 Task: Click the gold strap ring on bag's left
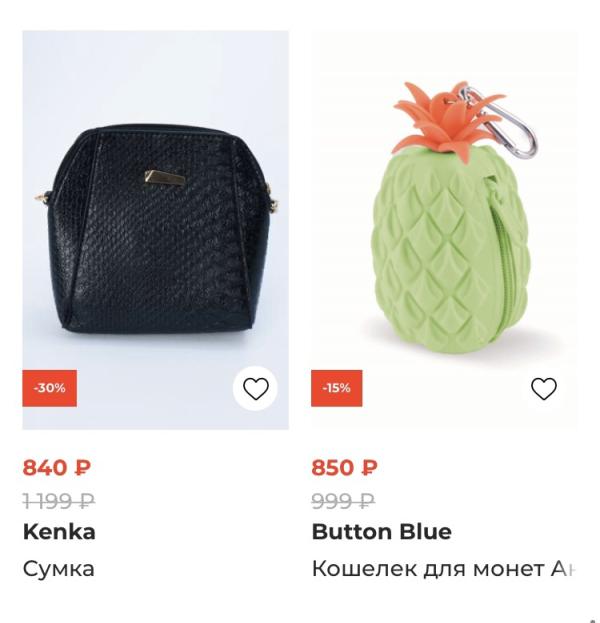point(42,197)
